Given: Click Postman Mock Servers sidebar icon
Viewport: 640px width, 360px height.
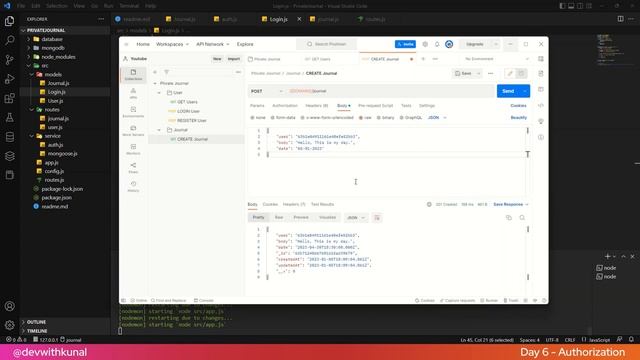Looking at the screenshot, I should tap(133, 131).
